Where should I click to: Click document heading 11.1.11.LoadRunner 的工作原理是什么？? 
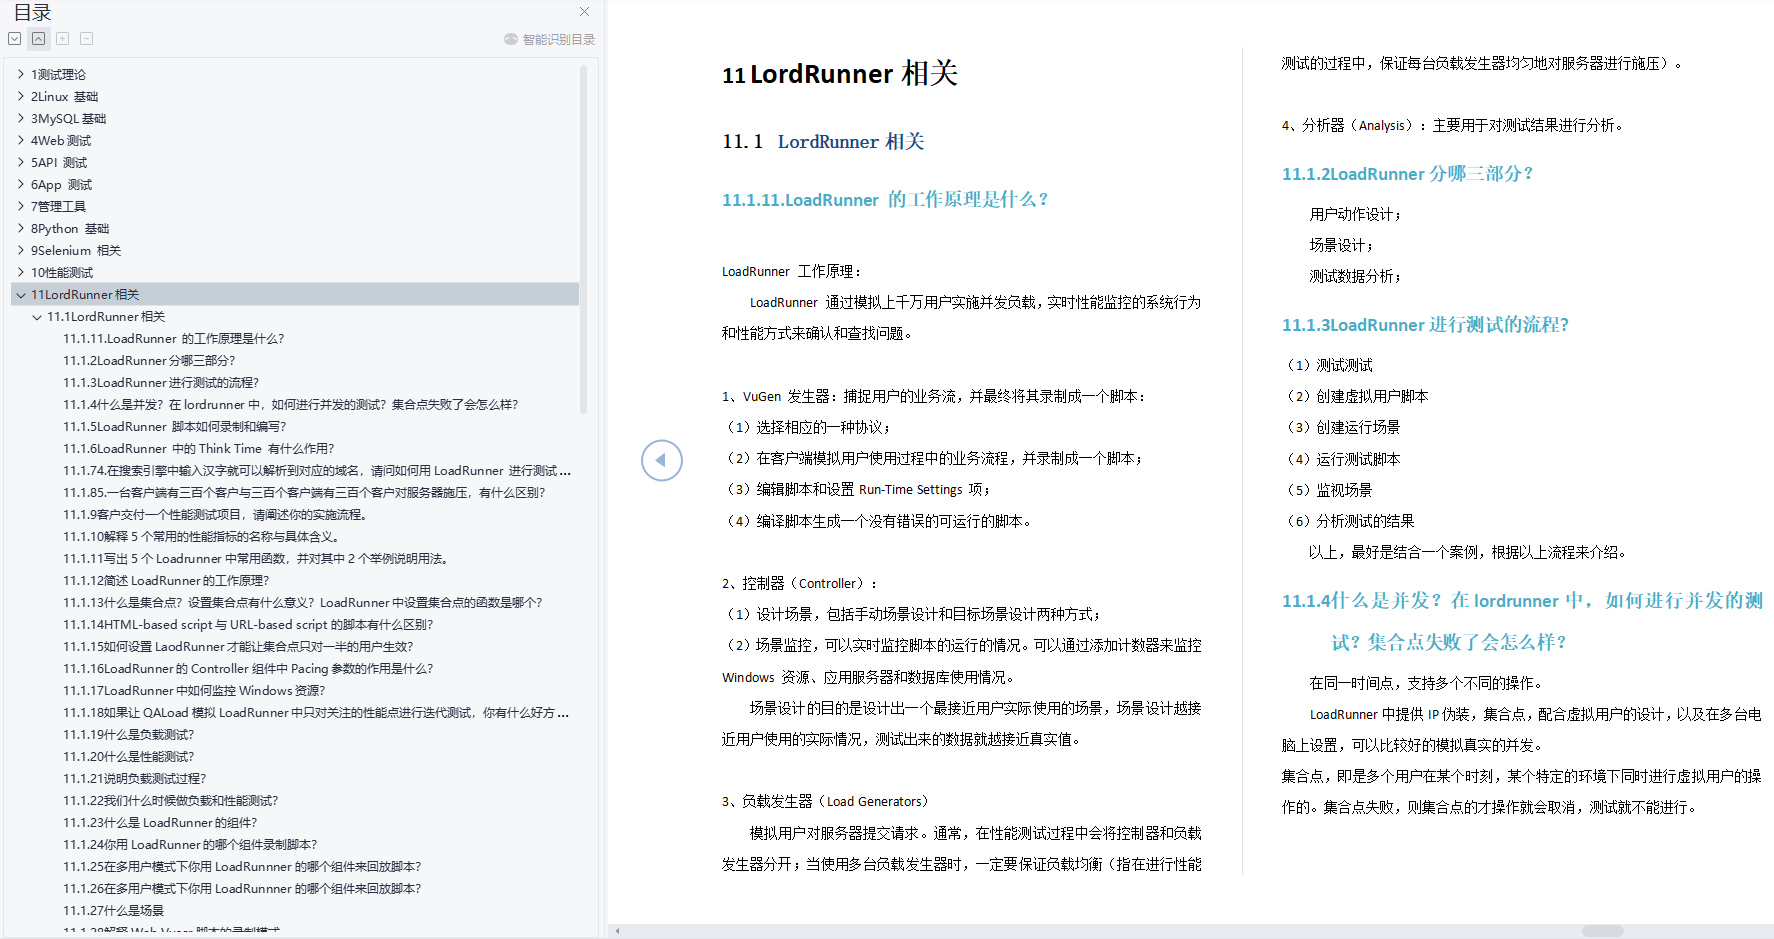pos(885,199)
